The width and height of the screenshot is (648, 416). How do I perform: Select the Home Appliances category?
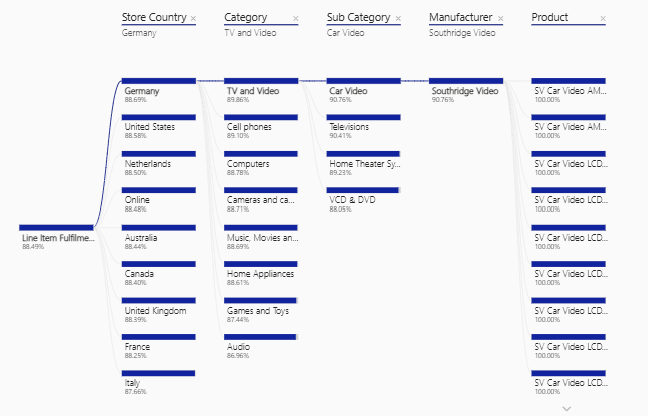261,274
